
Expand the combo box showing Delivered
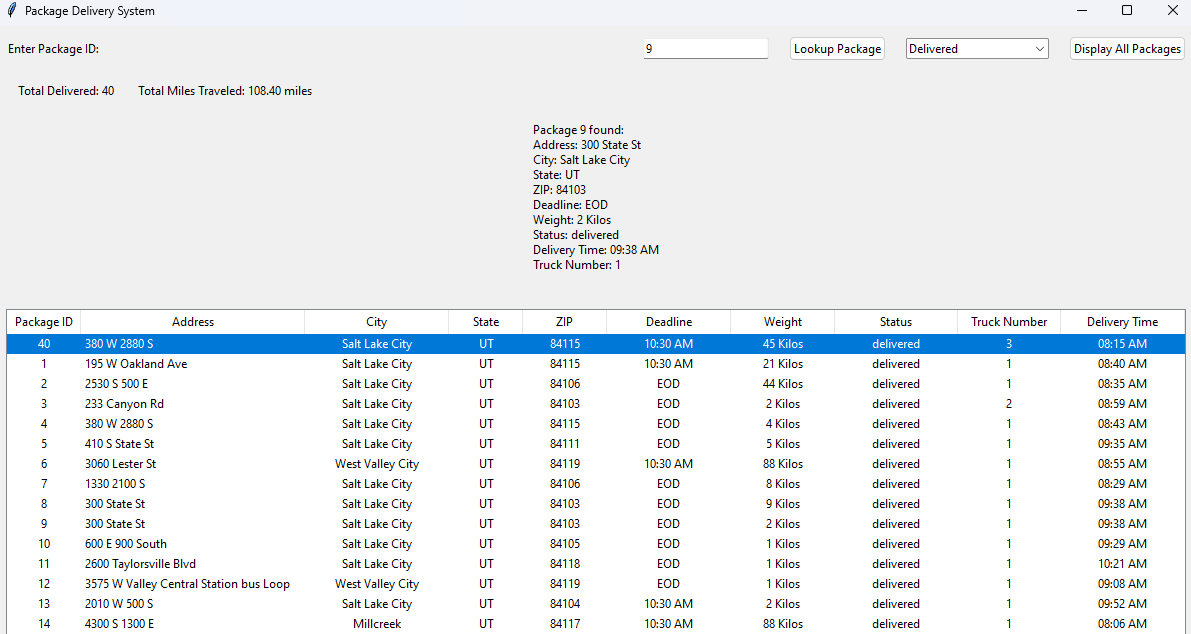coord(976,48)
